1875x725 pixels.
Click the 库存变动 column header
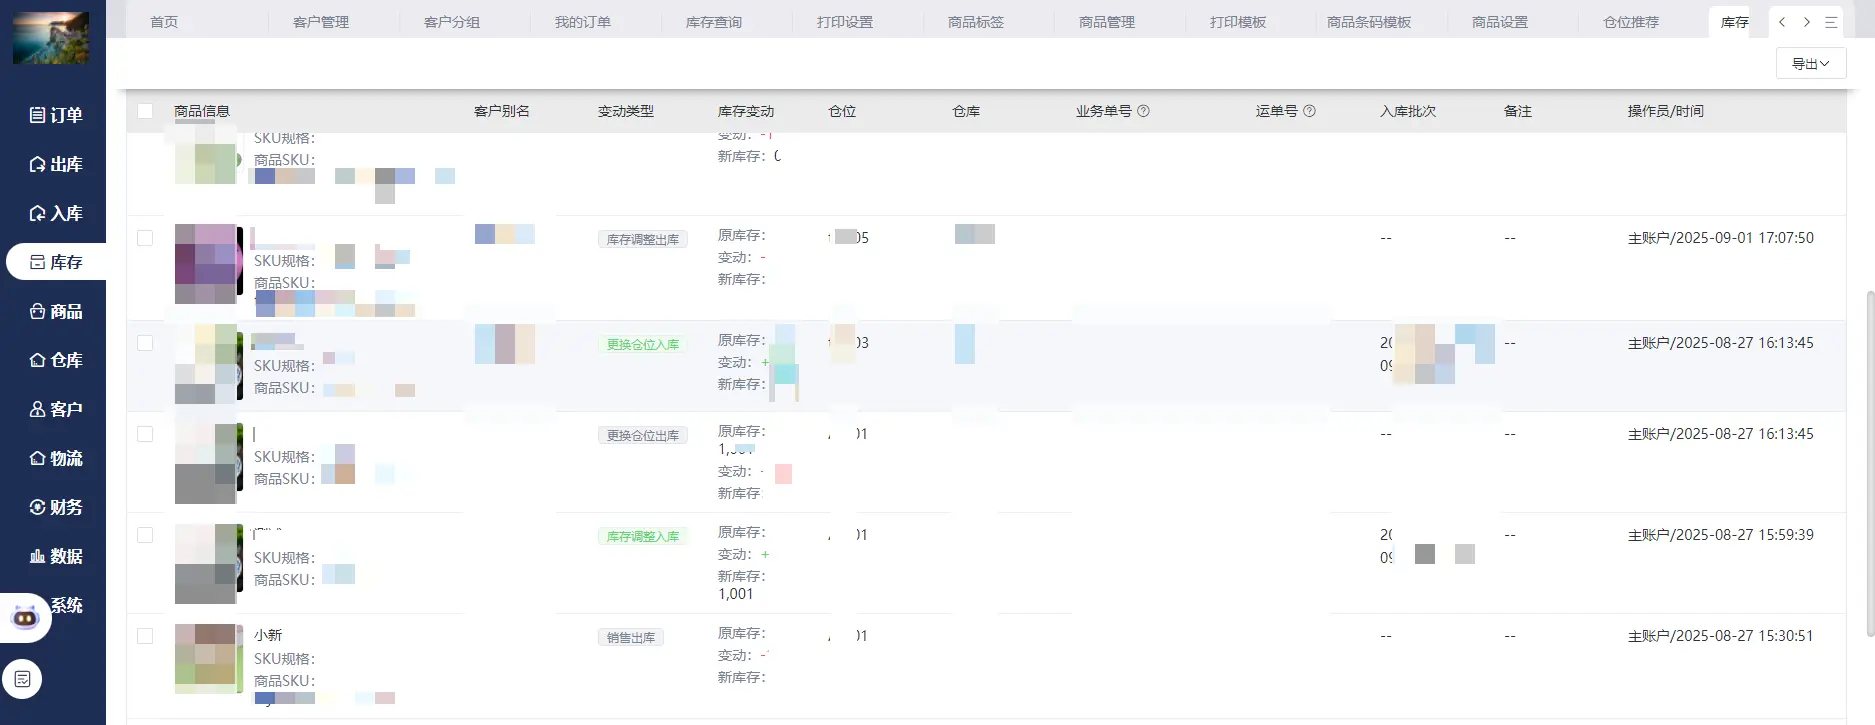(746, 111)
